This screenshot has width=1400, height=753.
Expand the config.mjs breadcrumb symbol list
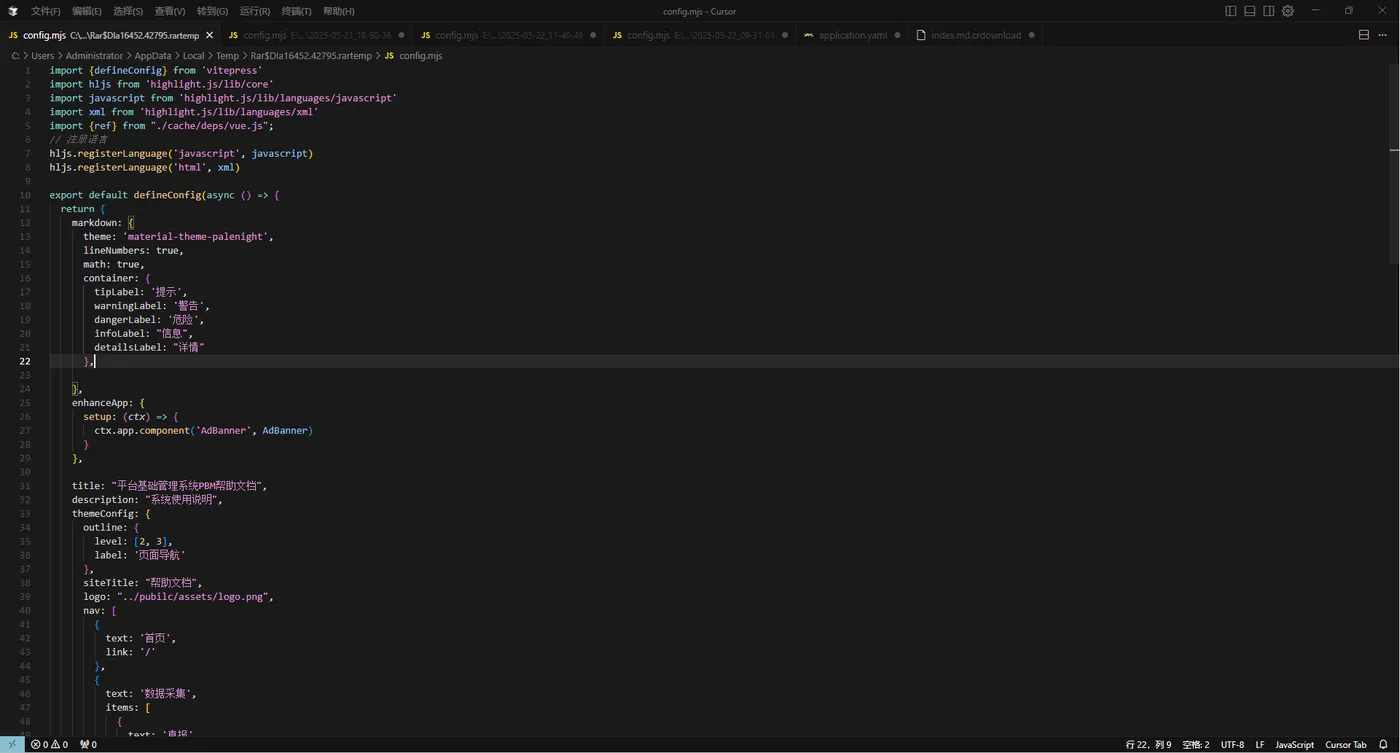click(420, 56)
